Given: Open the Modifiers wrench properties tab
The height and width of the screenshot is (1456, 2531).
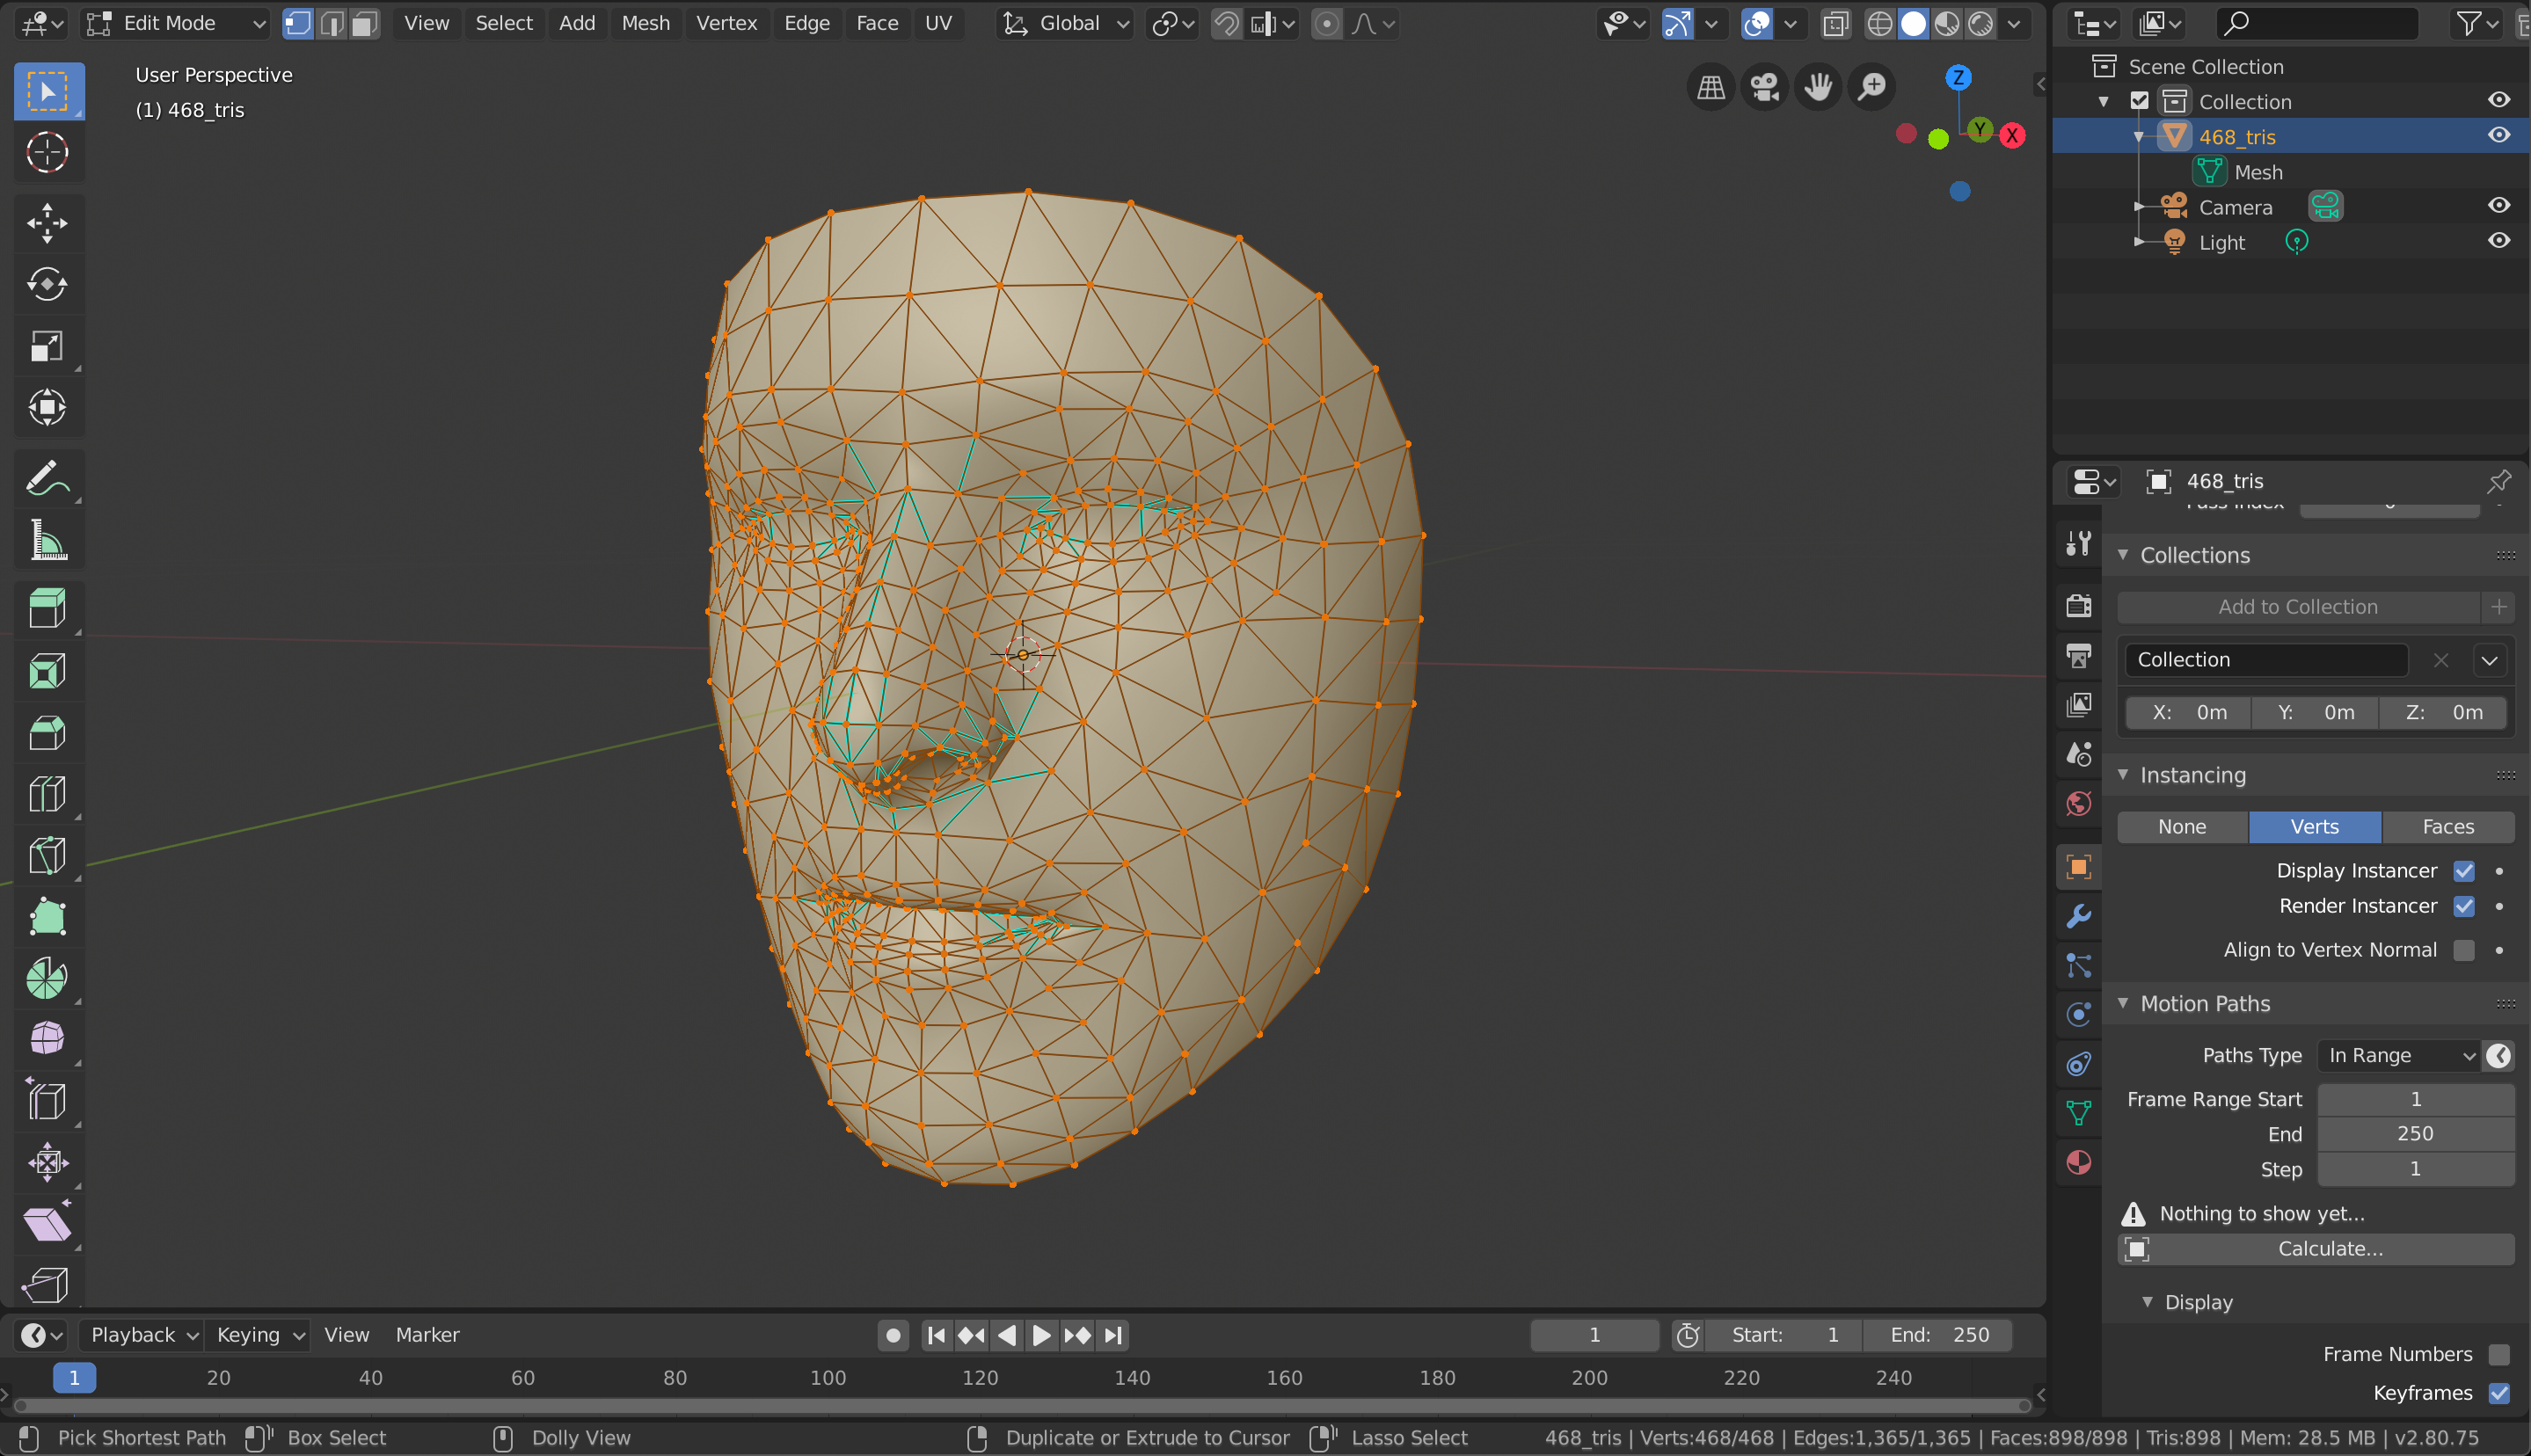Looking at the screenshot, I should [2079, 916].
